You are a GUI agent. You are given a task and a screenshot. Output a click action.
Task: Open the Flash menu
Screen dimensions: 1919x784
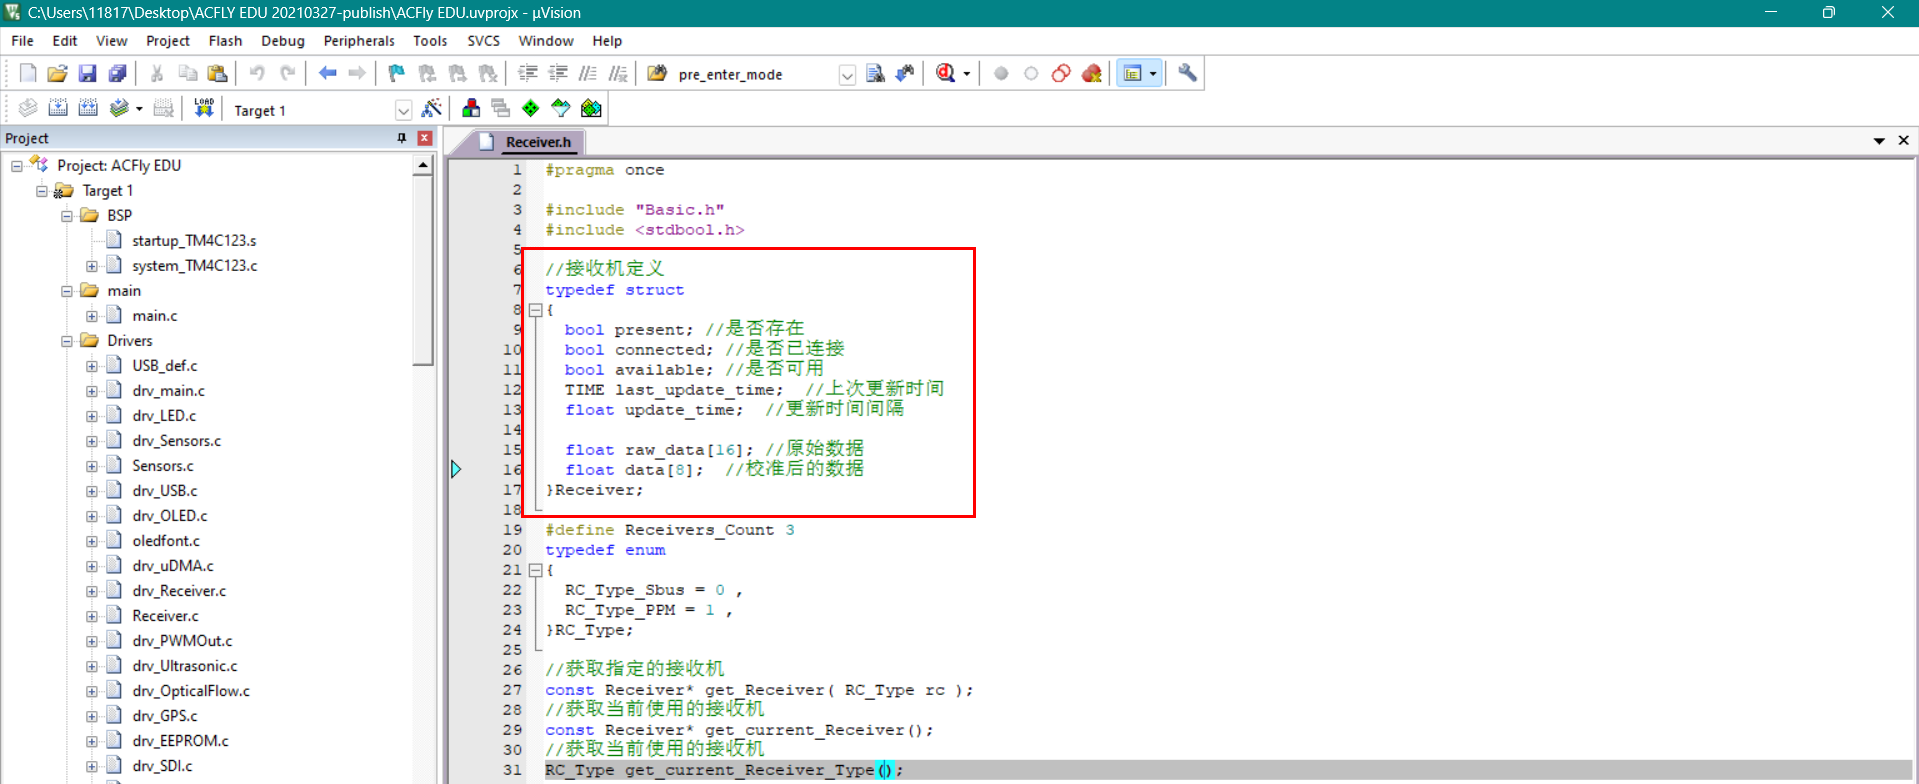225,41
